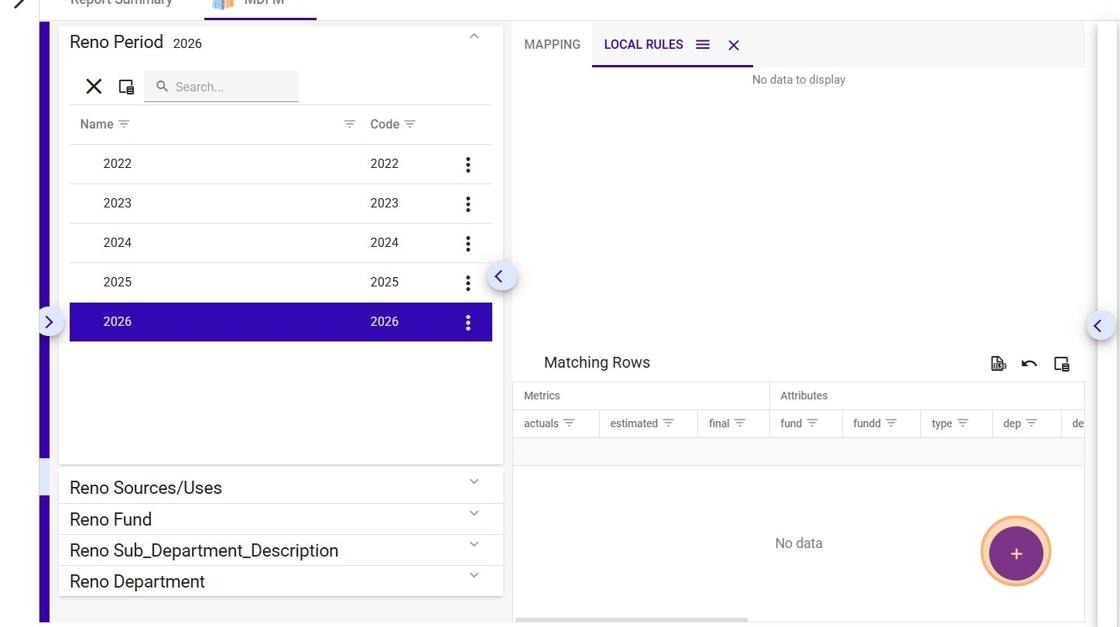This screenshot has height=627, width=1120.
Task: Open options menu for the 2023 row
Action: pyautogui.click(x=468, y=204)
